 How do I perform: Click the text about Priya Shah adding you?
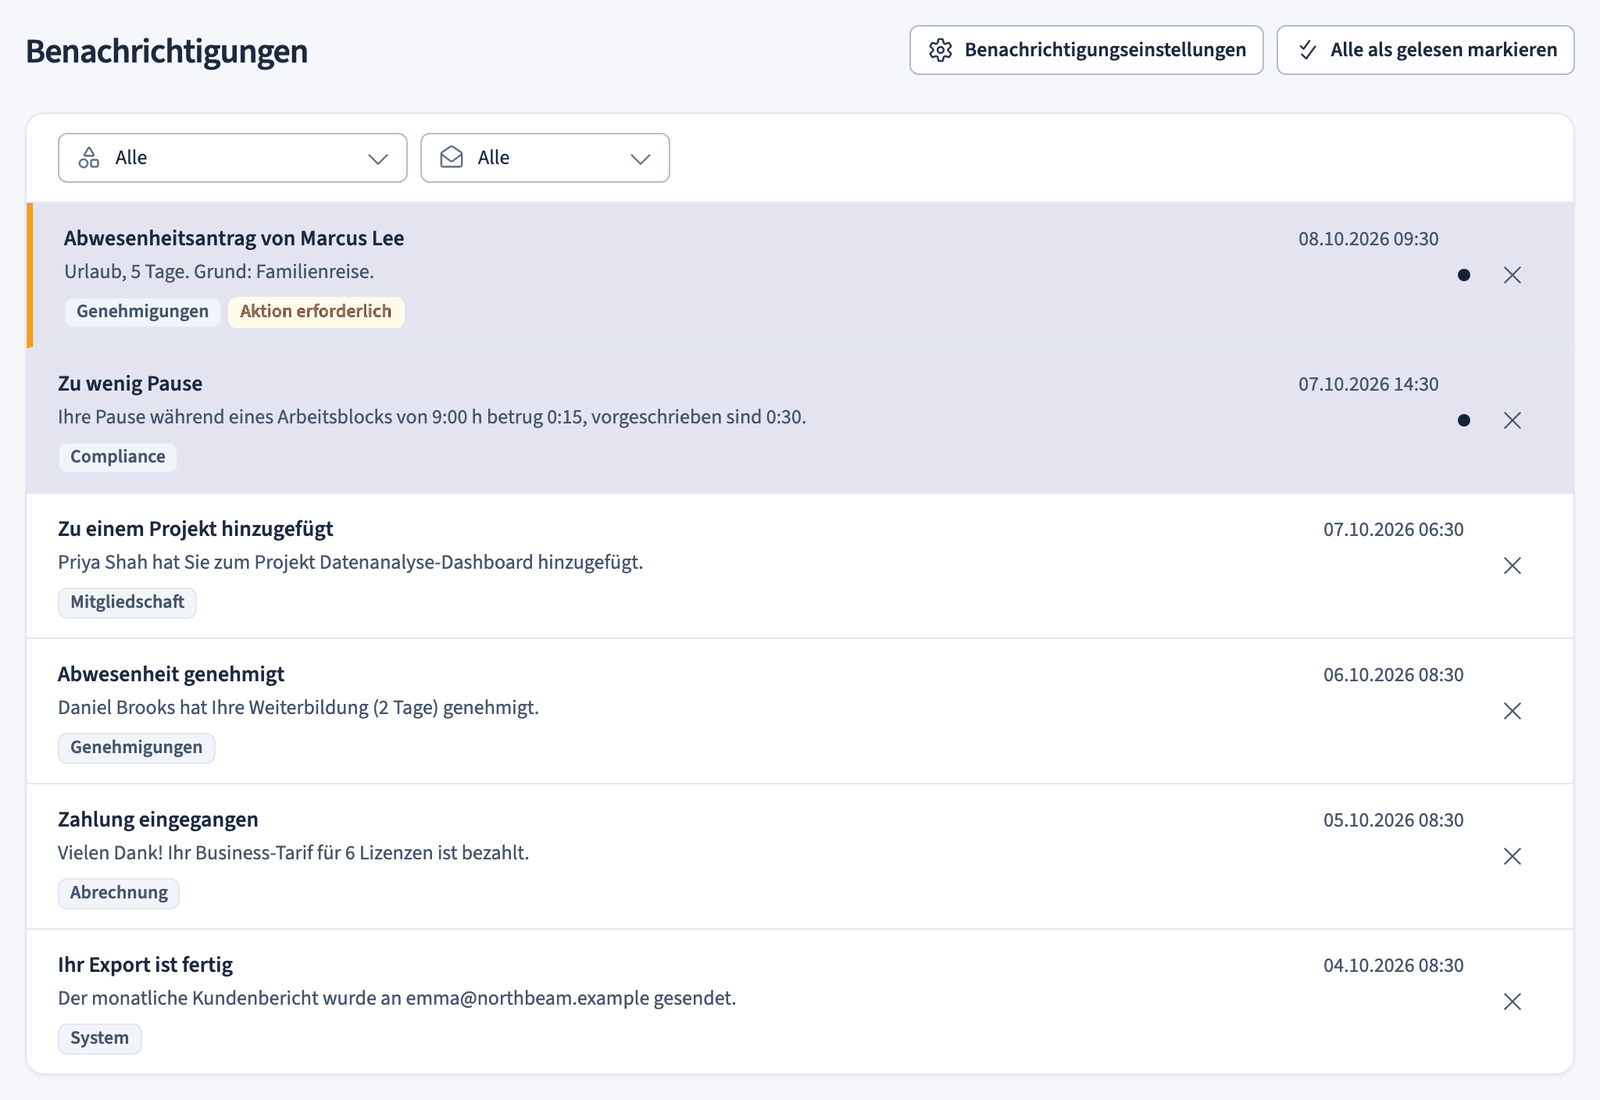click(x=350, y=562)
